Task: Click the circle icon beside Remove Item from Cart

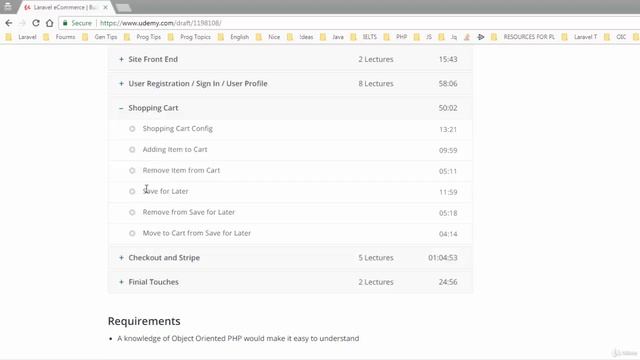Action: (132, 171)
